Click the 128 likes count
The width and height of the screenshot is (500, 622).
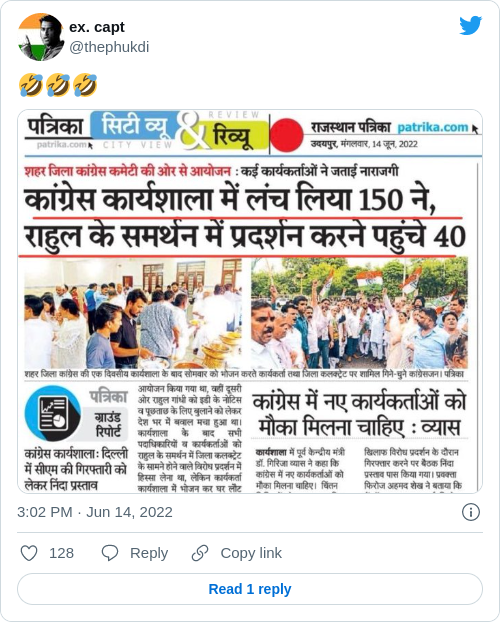tap(62, 553)
